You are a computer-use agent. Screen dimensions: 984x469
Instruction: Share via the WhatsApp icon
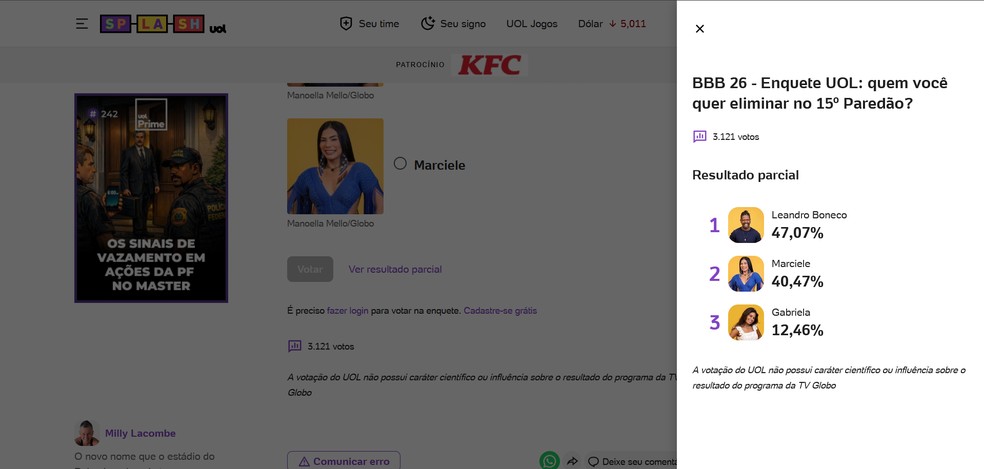coord(550,461)
